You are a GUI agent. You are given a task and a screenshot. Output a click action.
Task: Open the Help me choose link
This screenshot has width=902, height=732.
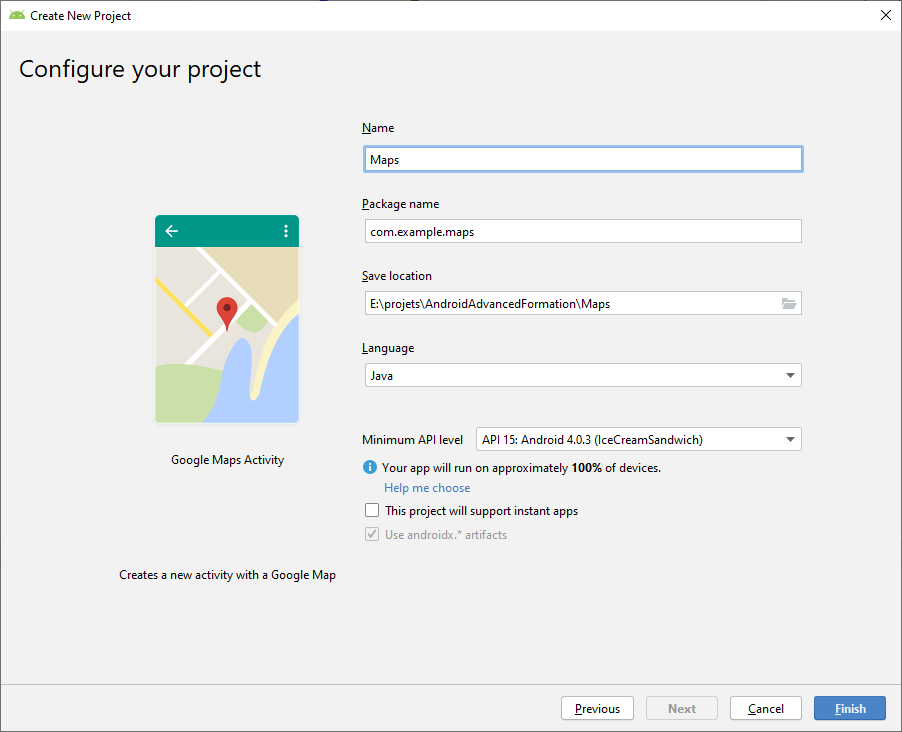[427, 488]
